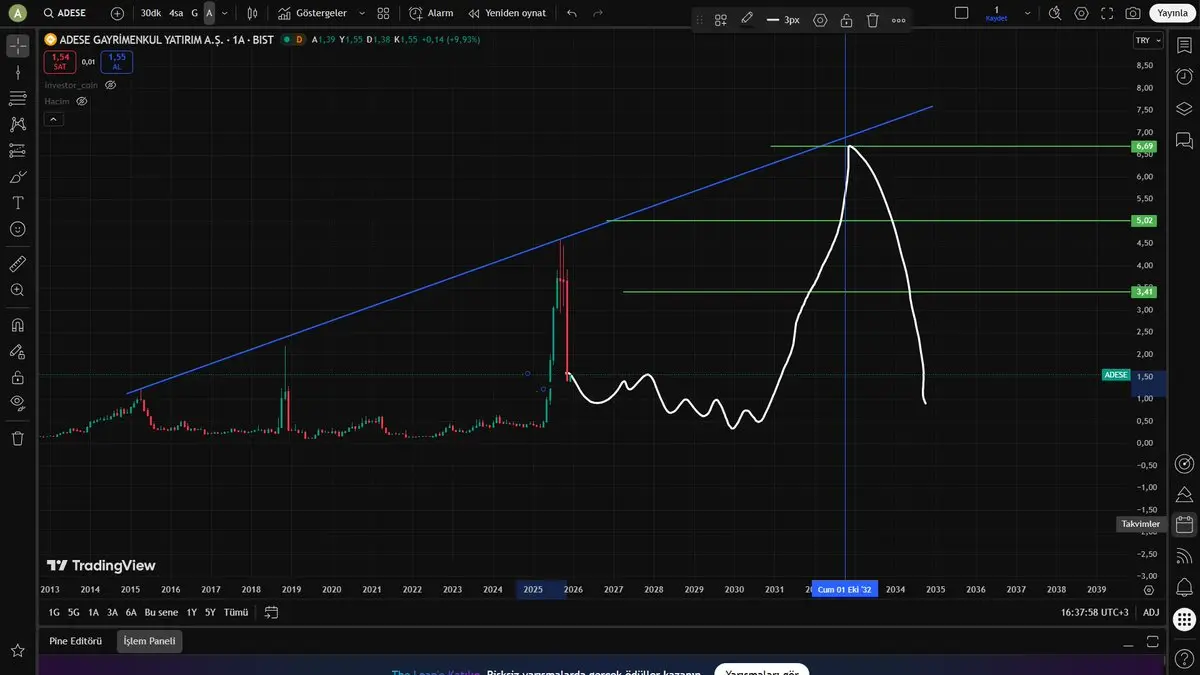This screenshot has height=675, width=1200.
Task: Open indicator templates grid icon
Action: click(x=383, y=13)
